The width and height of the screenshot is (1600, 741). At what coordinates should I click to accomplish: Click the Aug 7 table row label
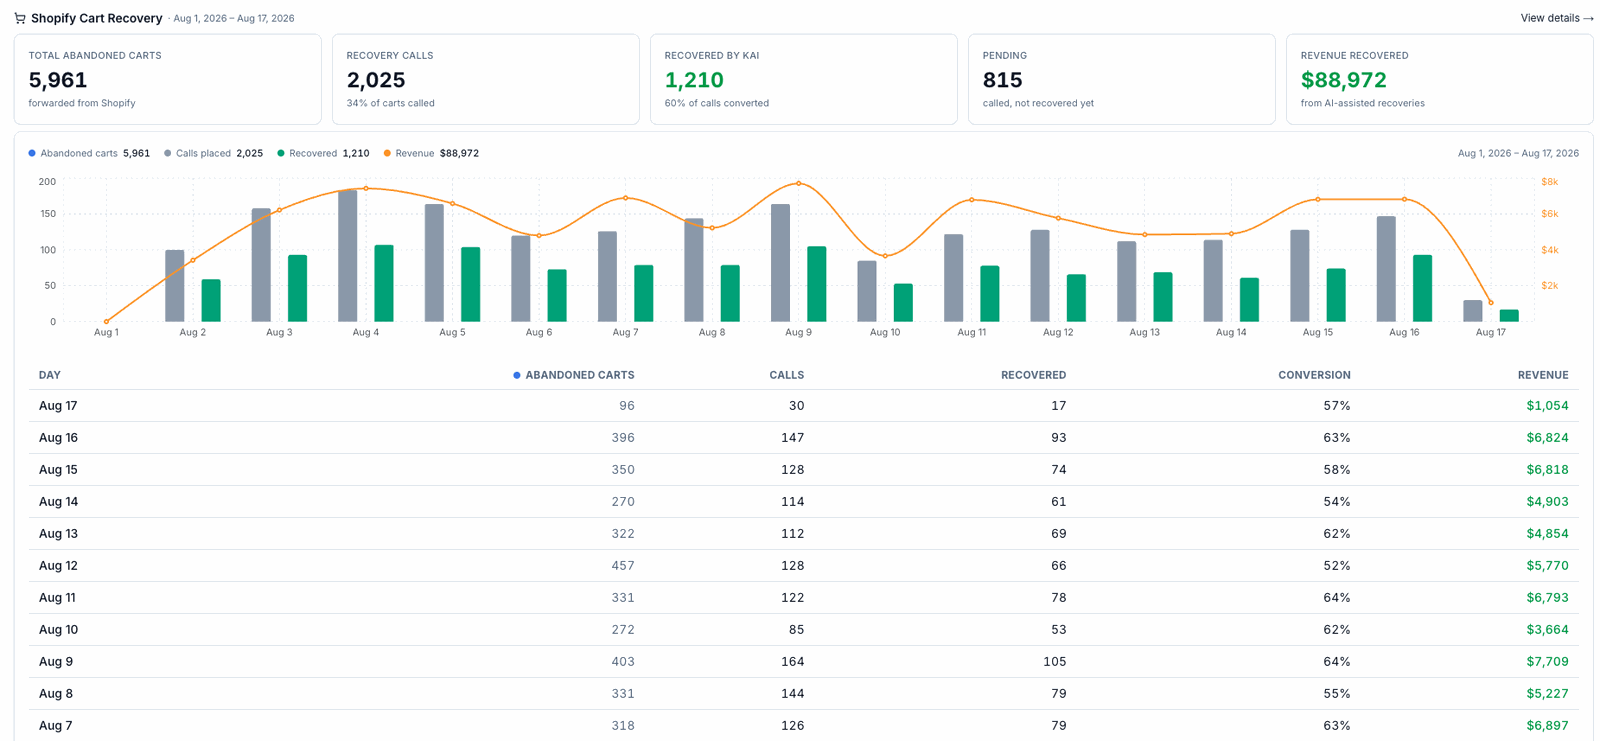point(56,726)
